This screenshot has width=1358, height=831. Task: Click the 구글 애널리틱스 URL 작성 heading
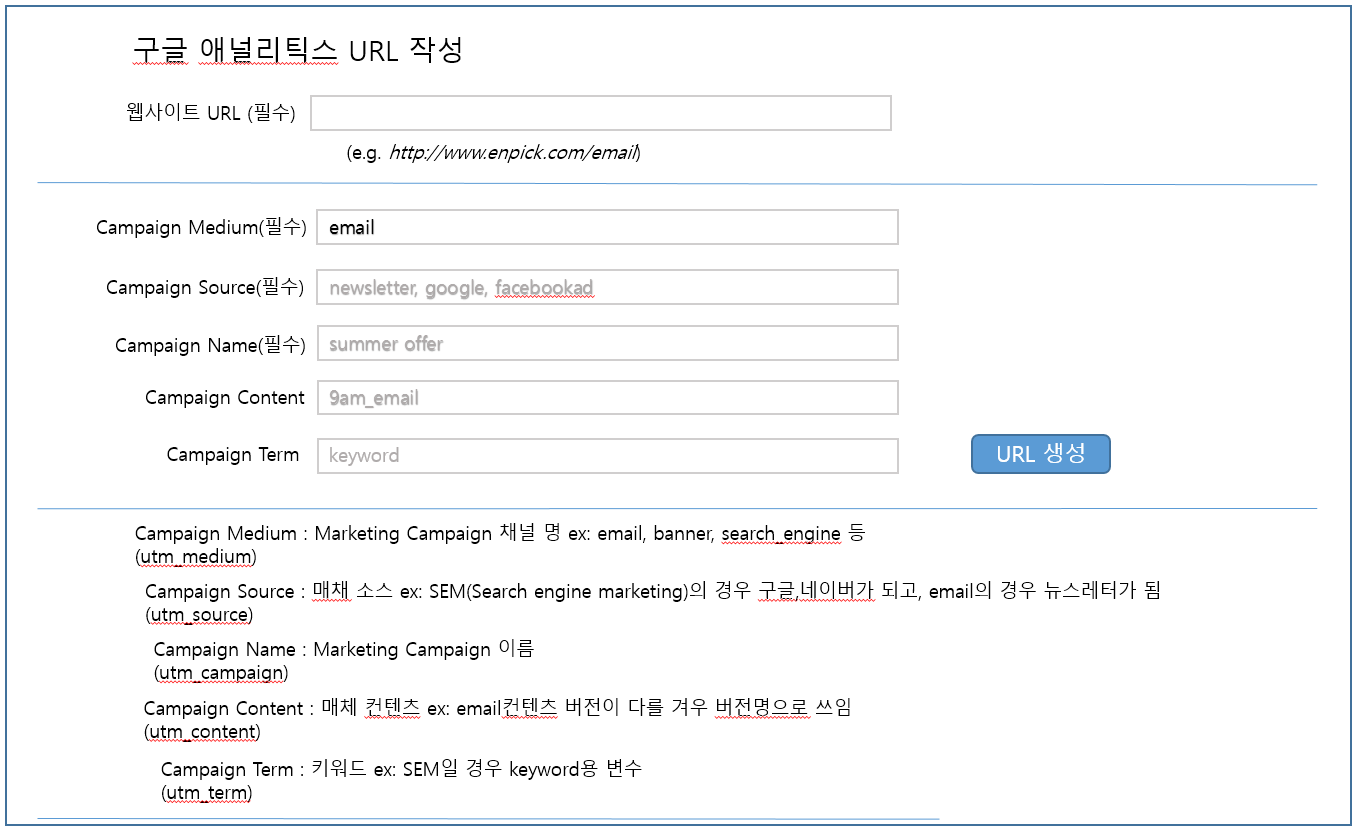point(297,50)
